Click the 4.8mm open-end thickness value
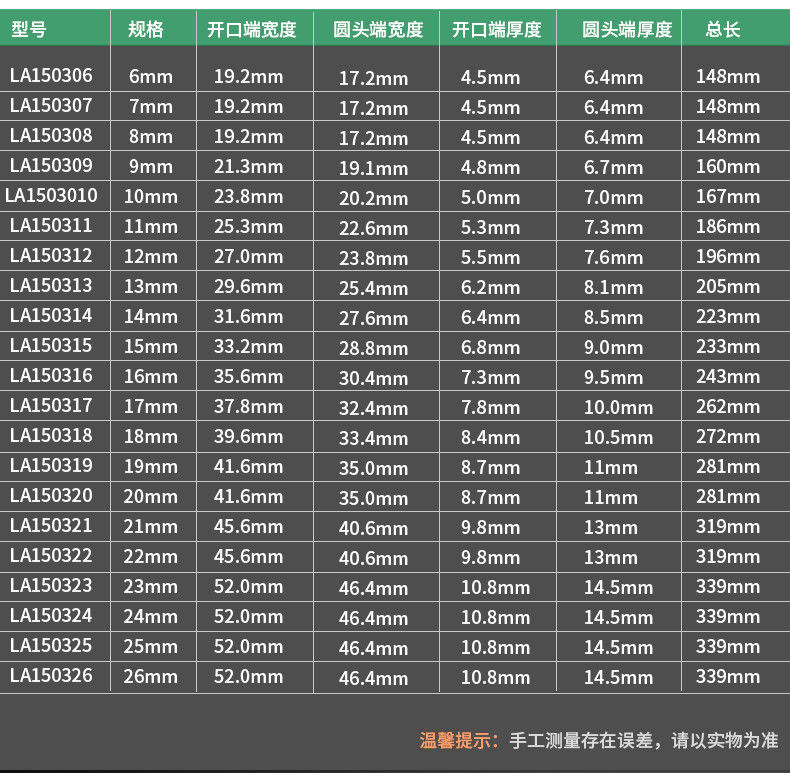 [x=490, y=167]
